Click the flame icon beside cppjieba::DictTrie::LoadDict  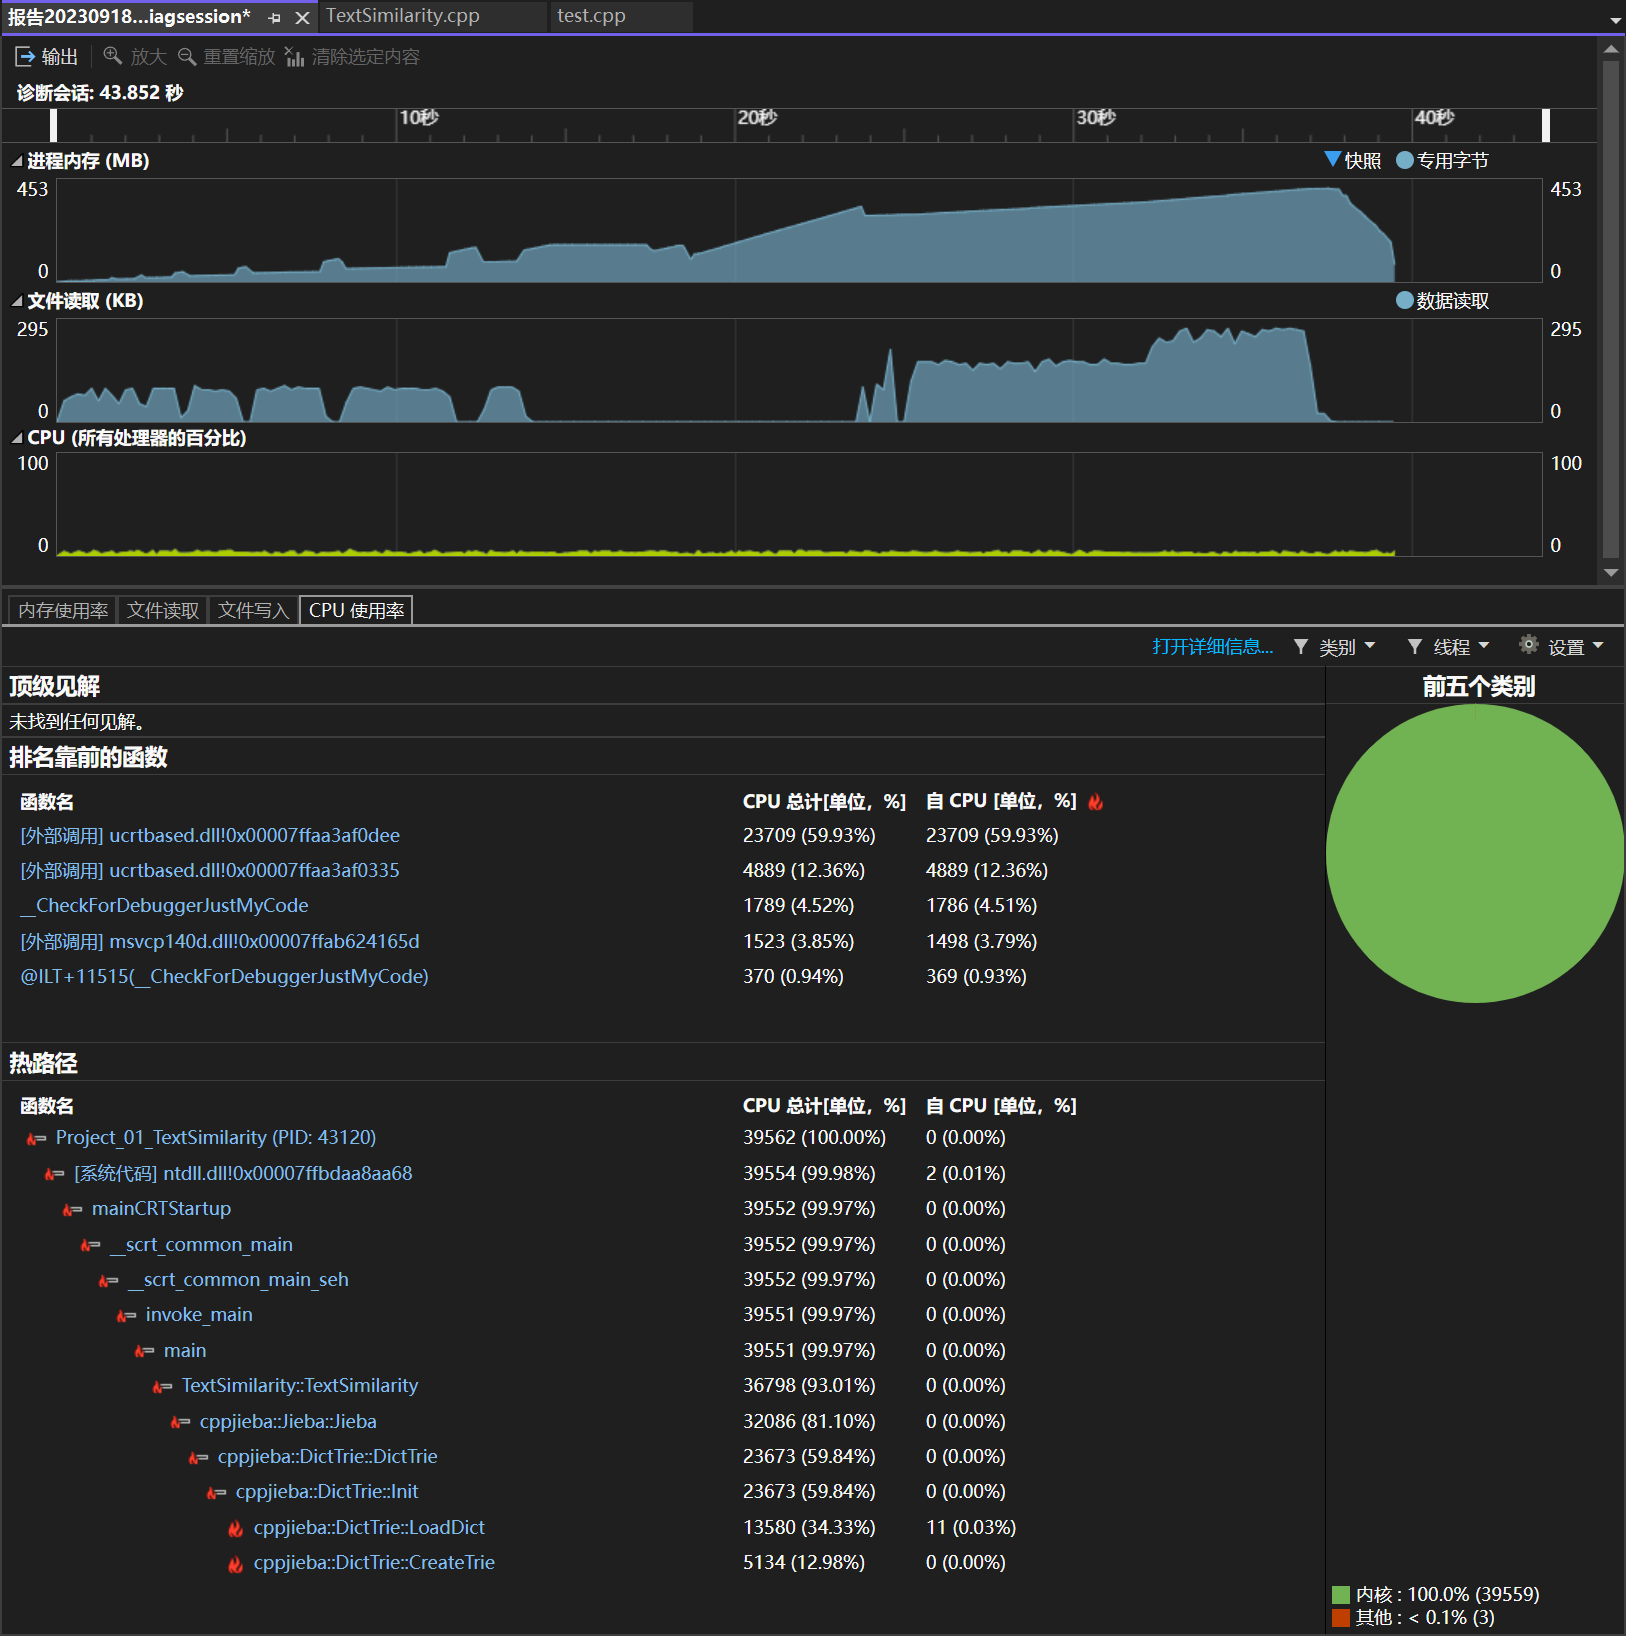[235, 1528]
